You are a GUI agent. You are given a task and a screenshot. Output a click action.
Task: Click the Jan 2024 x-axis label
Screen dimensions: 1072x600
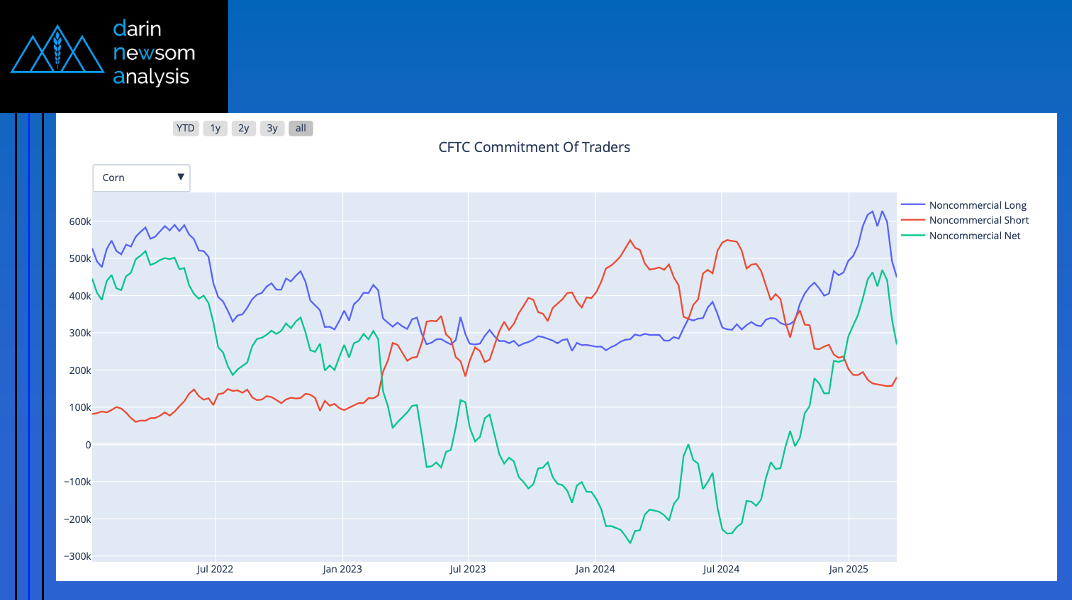[x=596, y=569]
